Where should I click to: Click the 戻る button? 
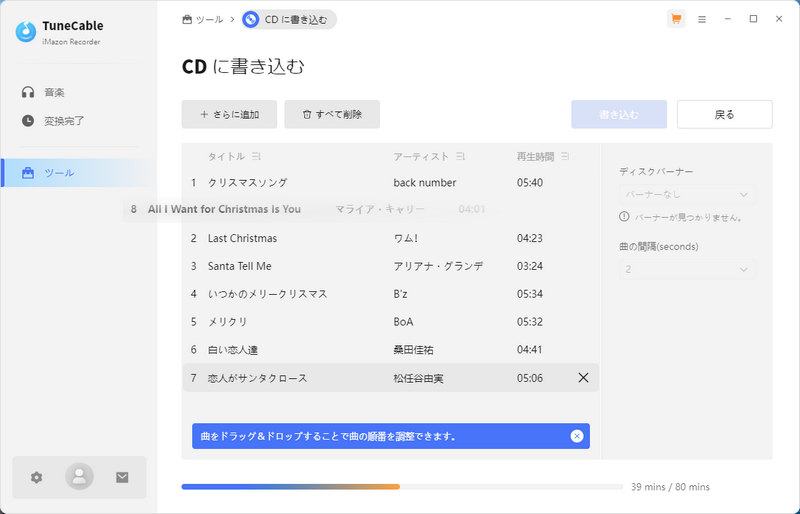click(724, 114)
